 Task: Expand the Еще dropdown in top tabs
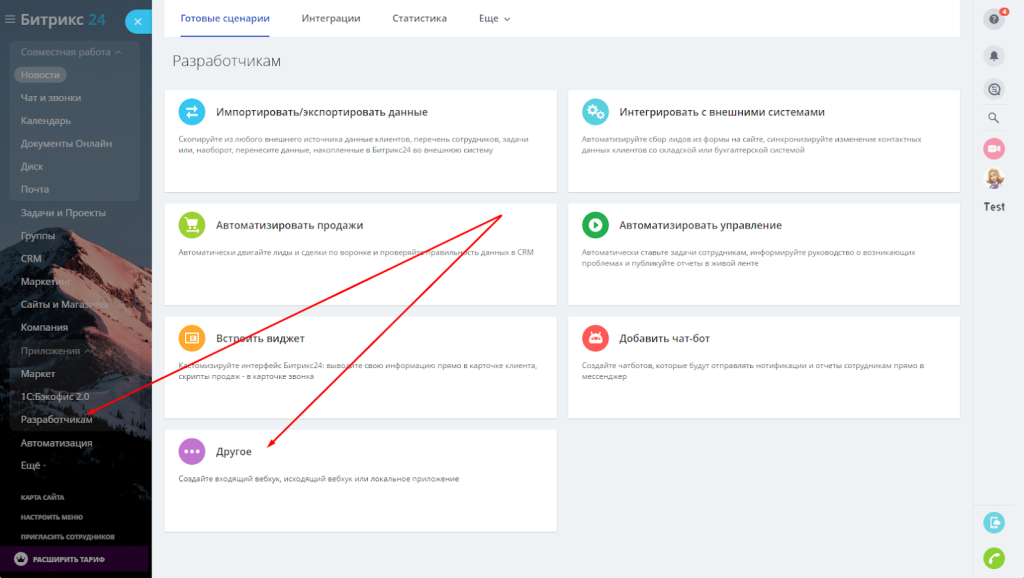pos(494,19)
